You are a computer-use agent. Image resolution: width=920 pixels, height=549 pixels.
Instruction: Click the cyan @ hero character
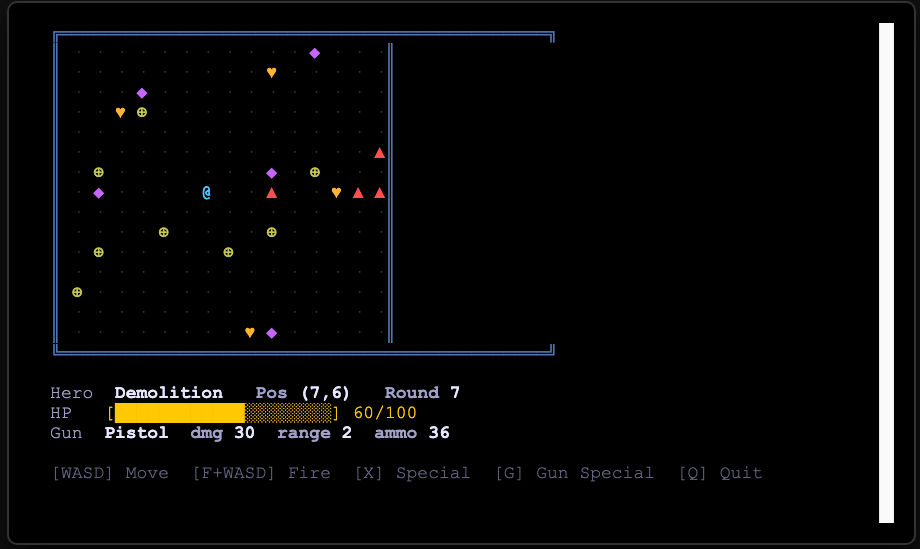pyautogui.click(x=207, y=192)
